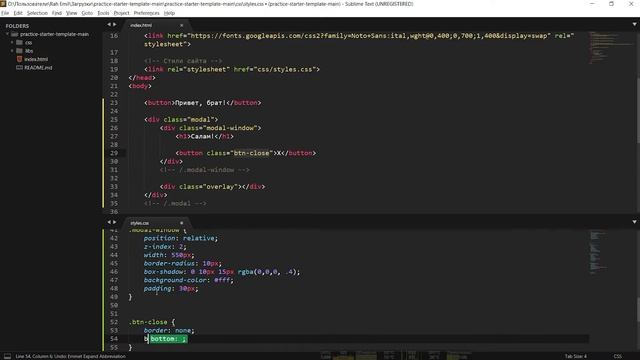
Task: Click line number 29 in index.html
Action: click(x=114, y=153)
